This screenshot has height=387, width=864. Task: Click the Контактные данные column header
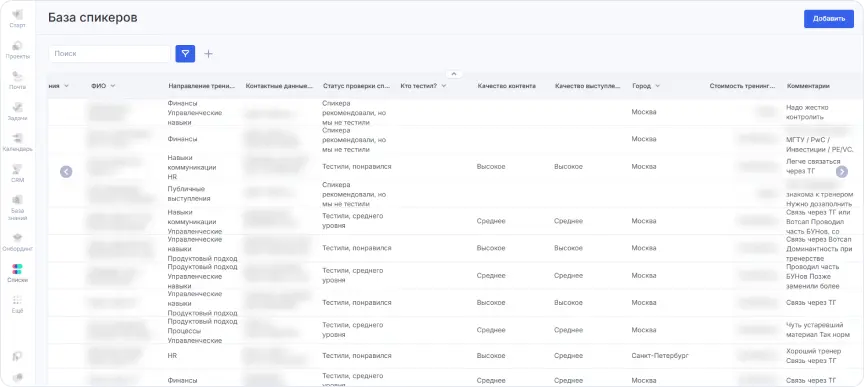(279, 86)
